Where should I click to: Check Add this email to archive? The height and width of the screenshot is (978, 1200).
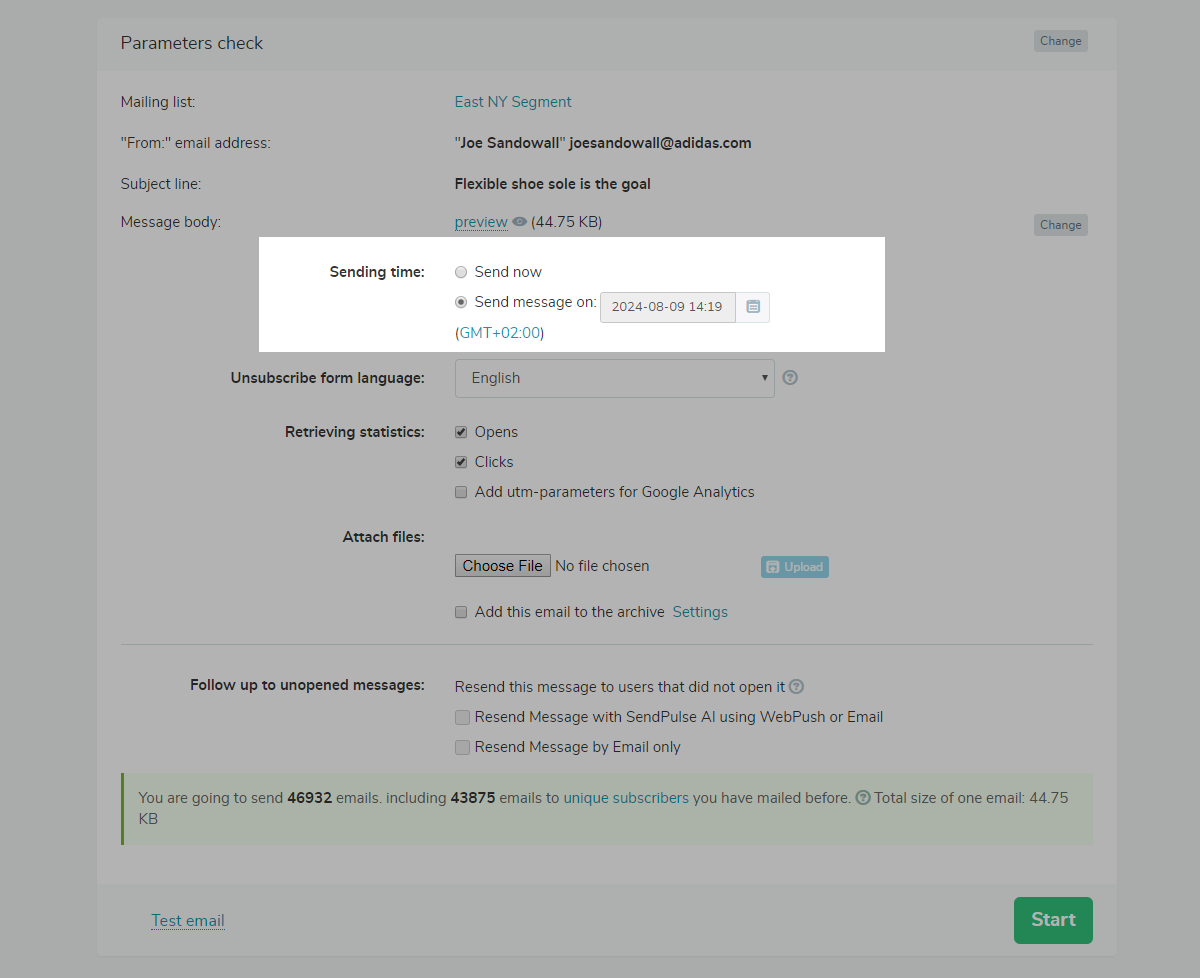coord(461,612)
